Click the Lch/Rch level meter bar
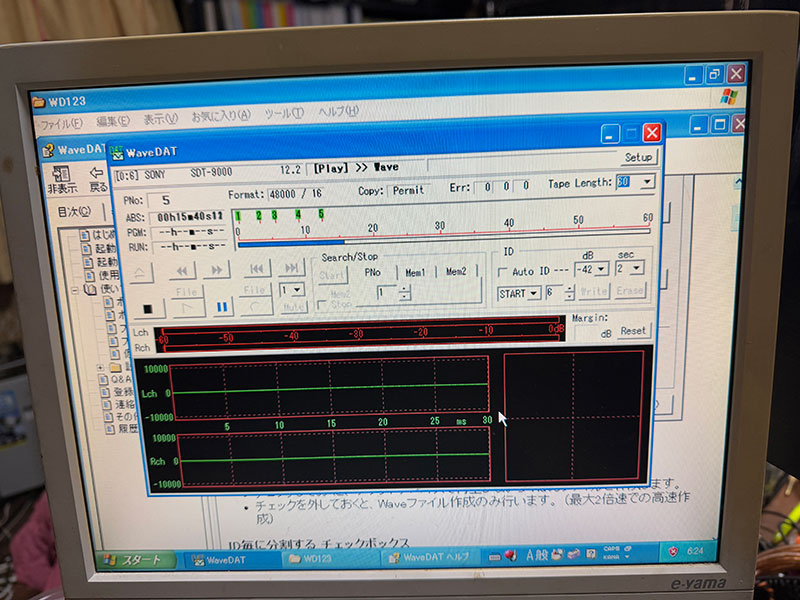This screenshot has height=600, width=800. click(x=360, y=335)
